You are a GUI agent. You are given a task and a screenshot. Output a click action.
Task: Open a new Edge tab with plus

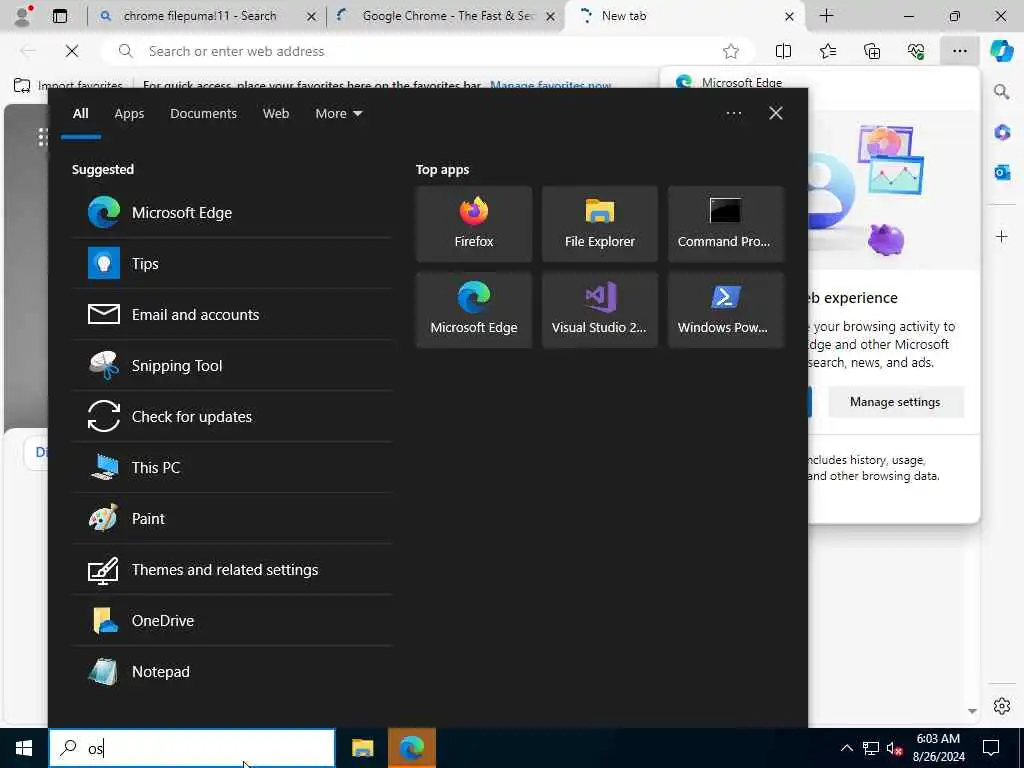(826, 16)
